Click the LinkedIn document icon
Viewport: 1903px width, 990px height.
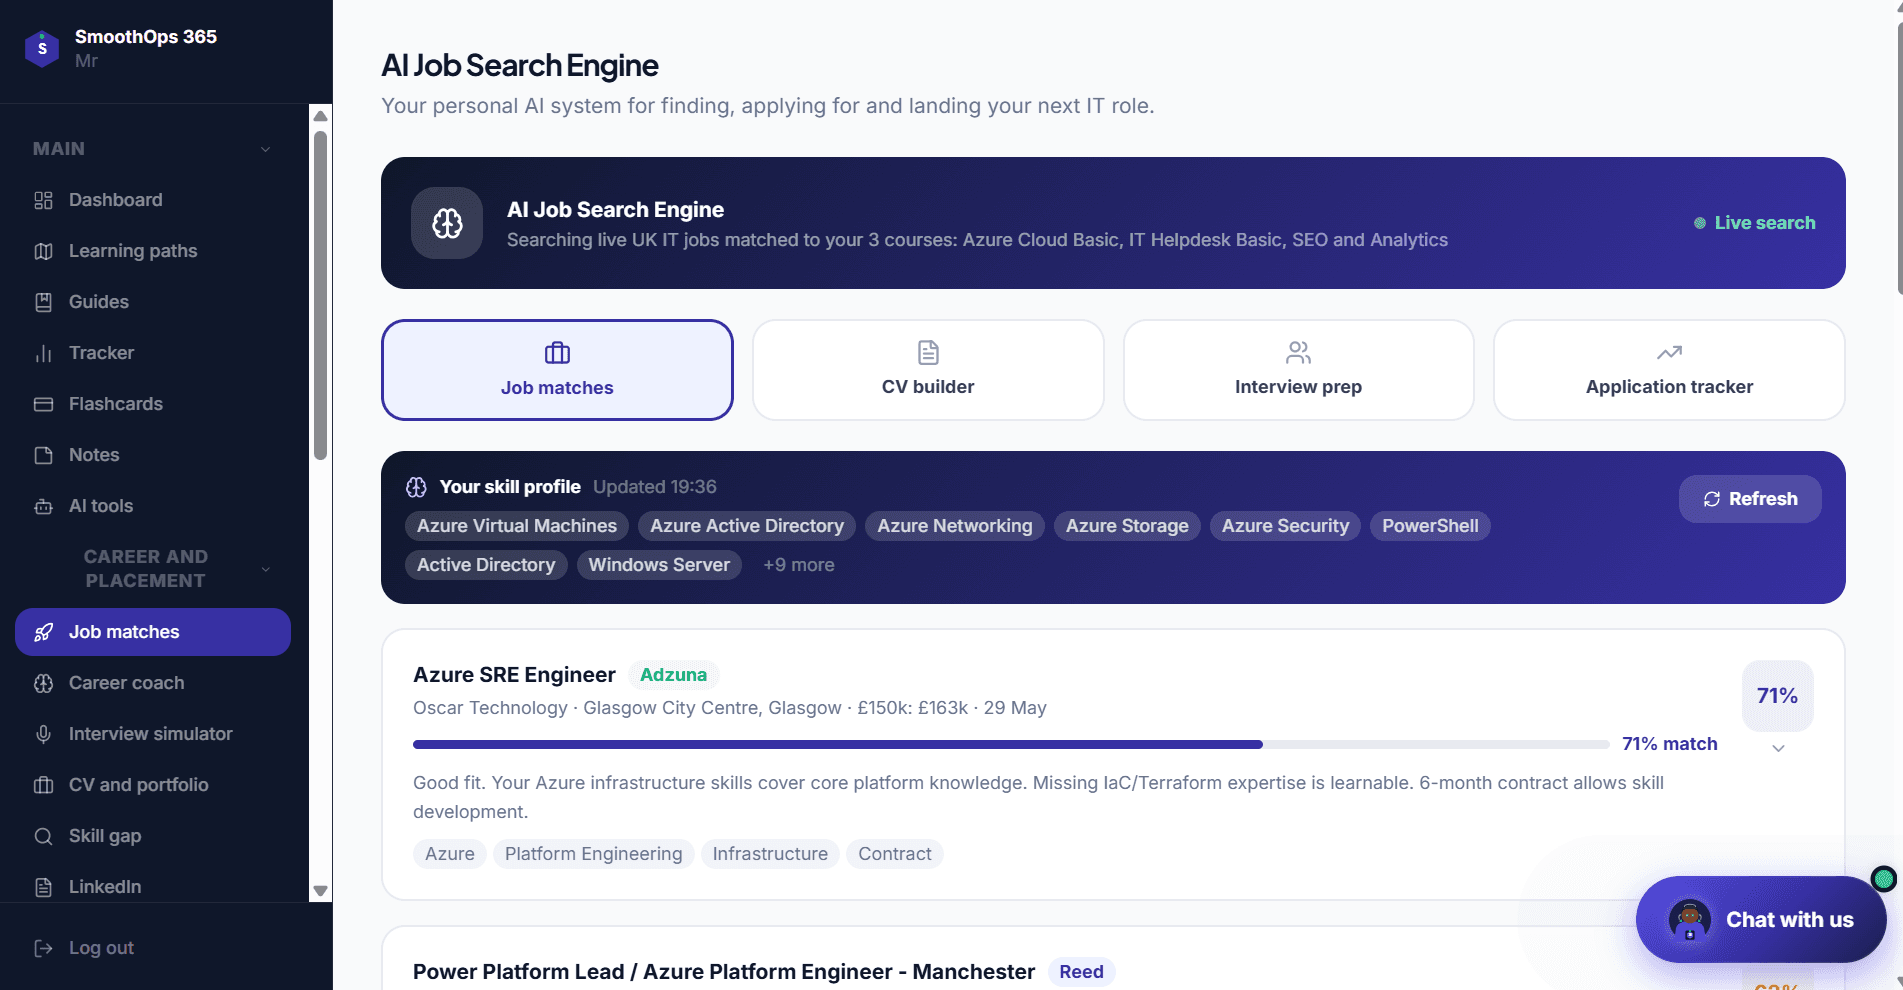point(43,887)
